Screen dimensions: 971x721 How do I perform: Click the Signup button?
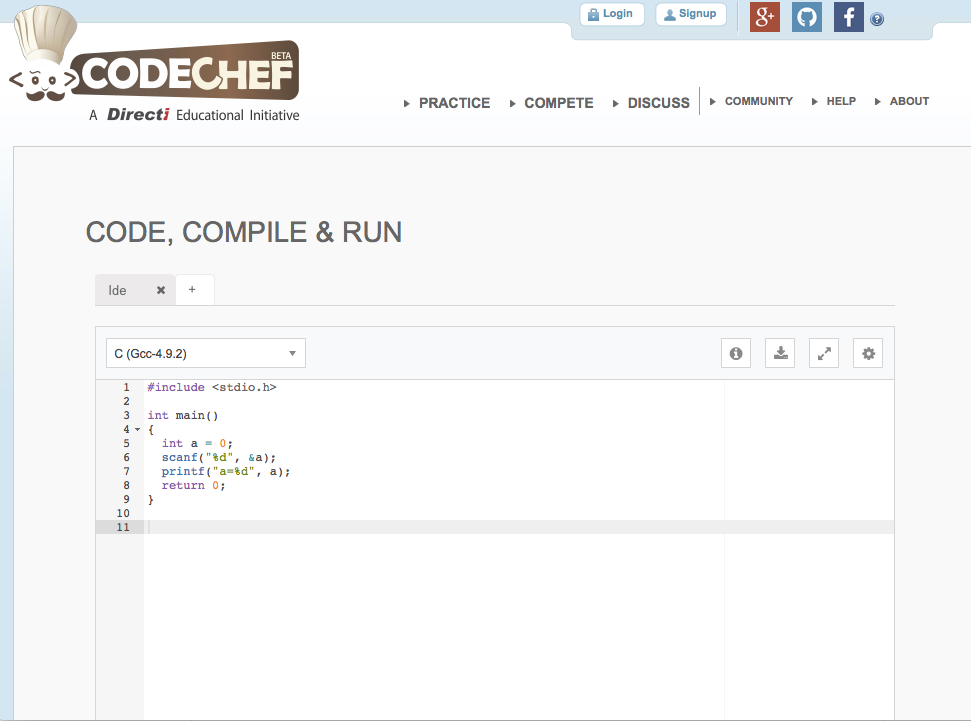click(691, 14)
